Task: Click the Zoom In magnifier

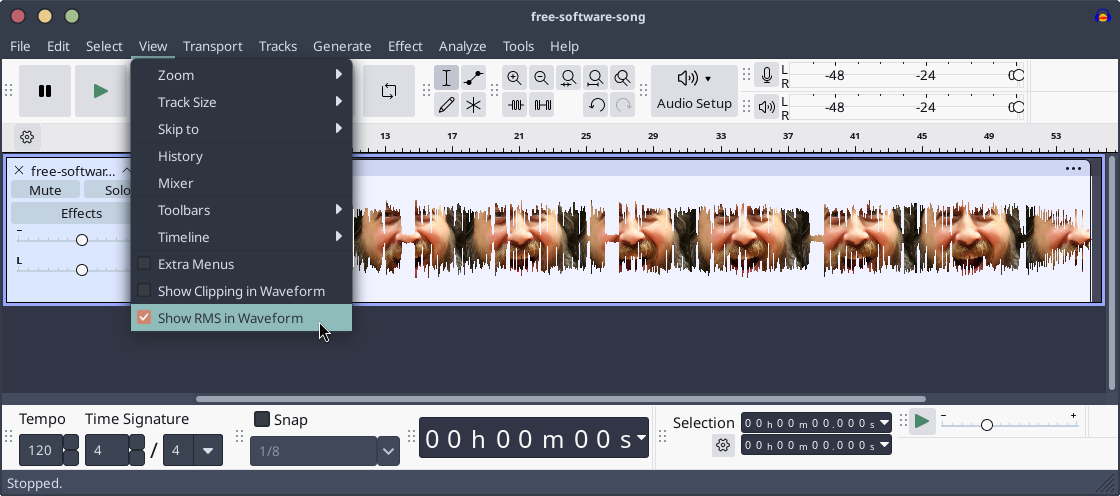Action: coord(514,78)
